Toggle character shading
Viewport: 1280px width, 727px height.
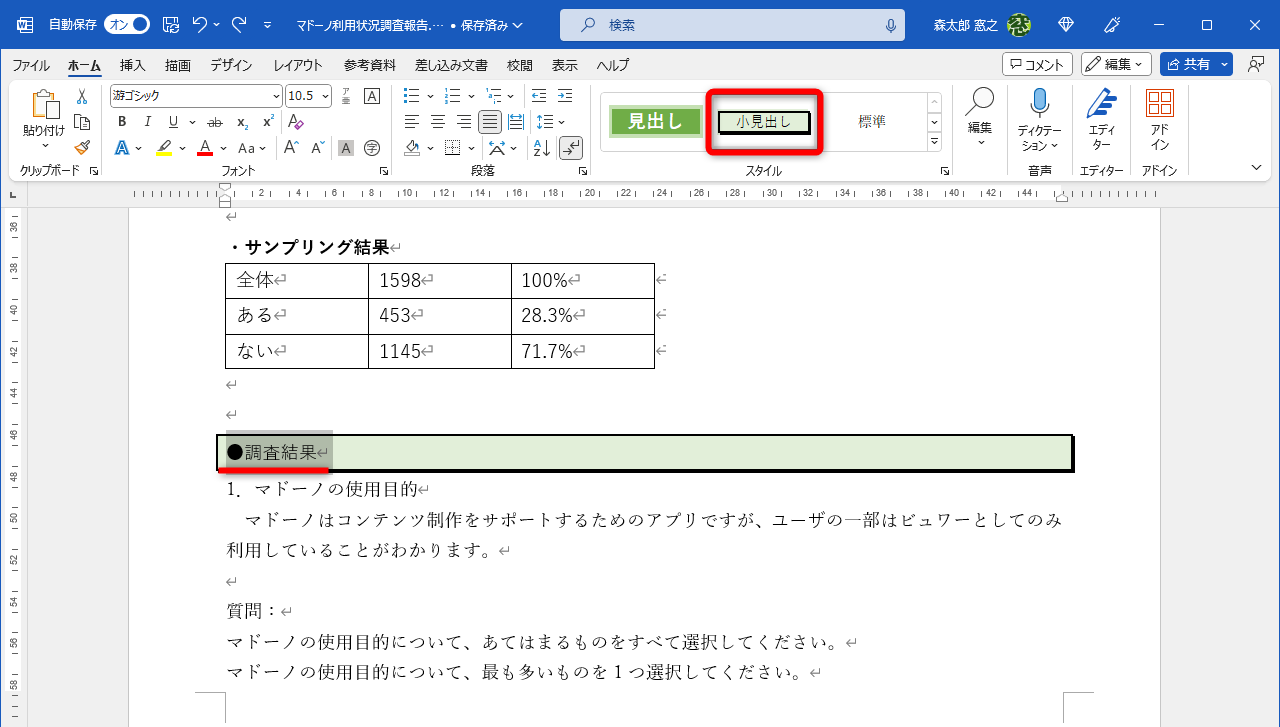[346, 148]
